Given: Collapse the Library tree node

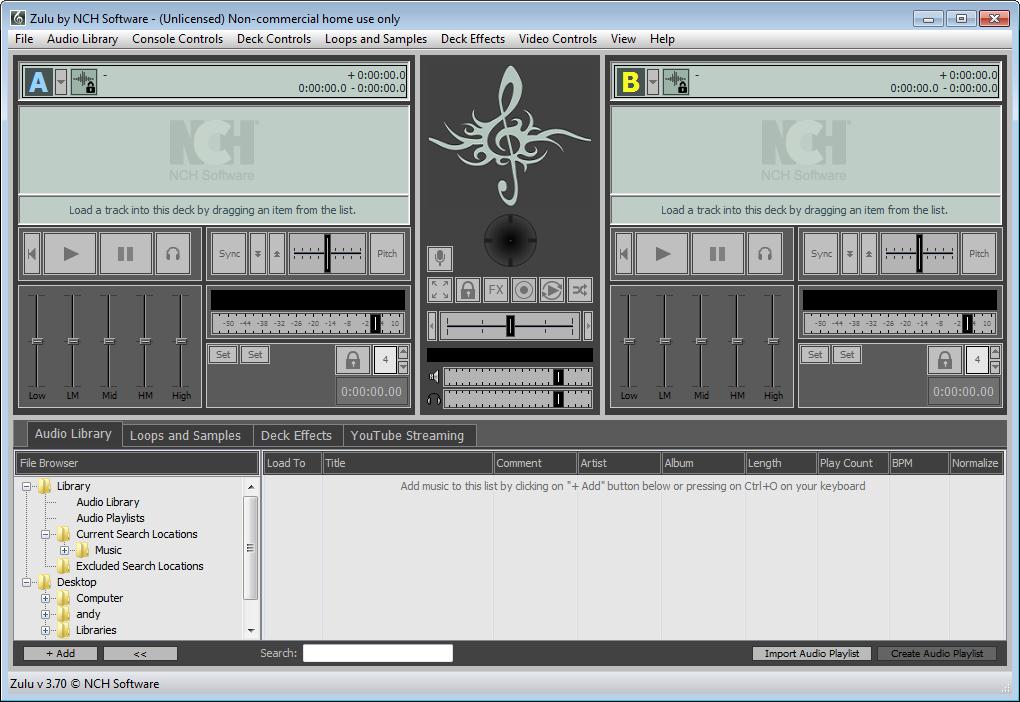Looking at the screenshot, I should tap(29, 486).
